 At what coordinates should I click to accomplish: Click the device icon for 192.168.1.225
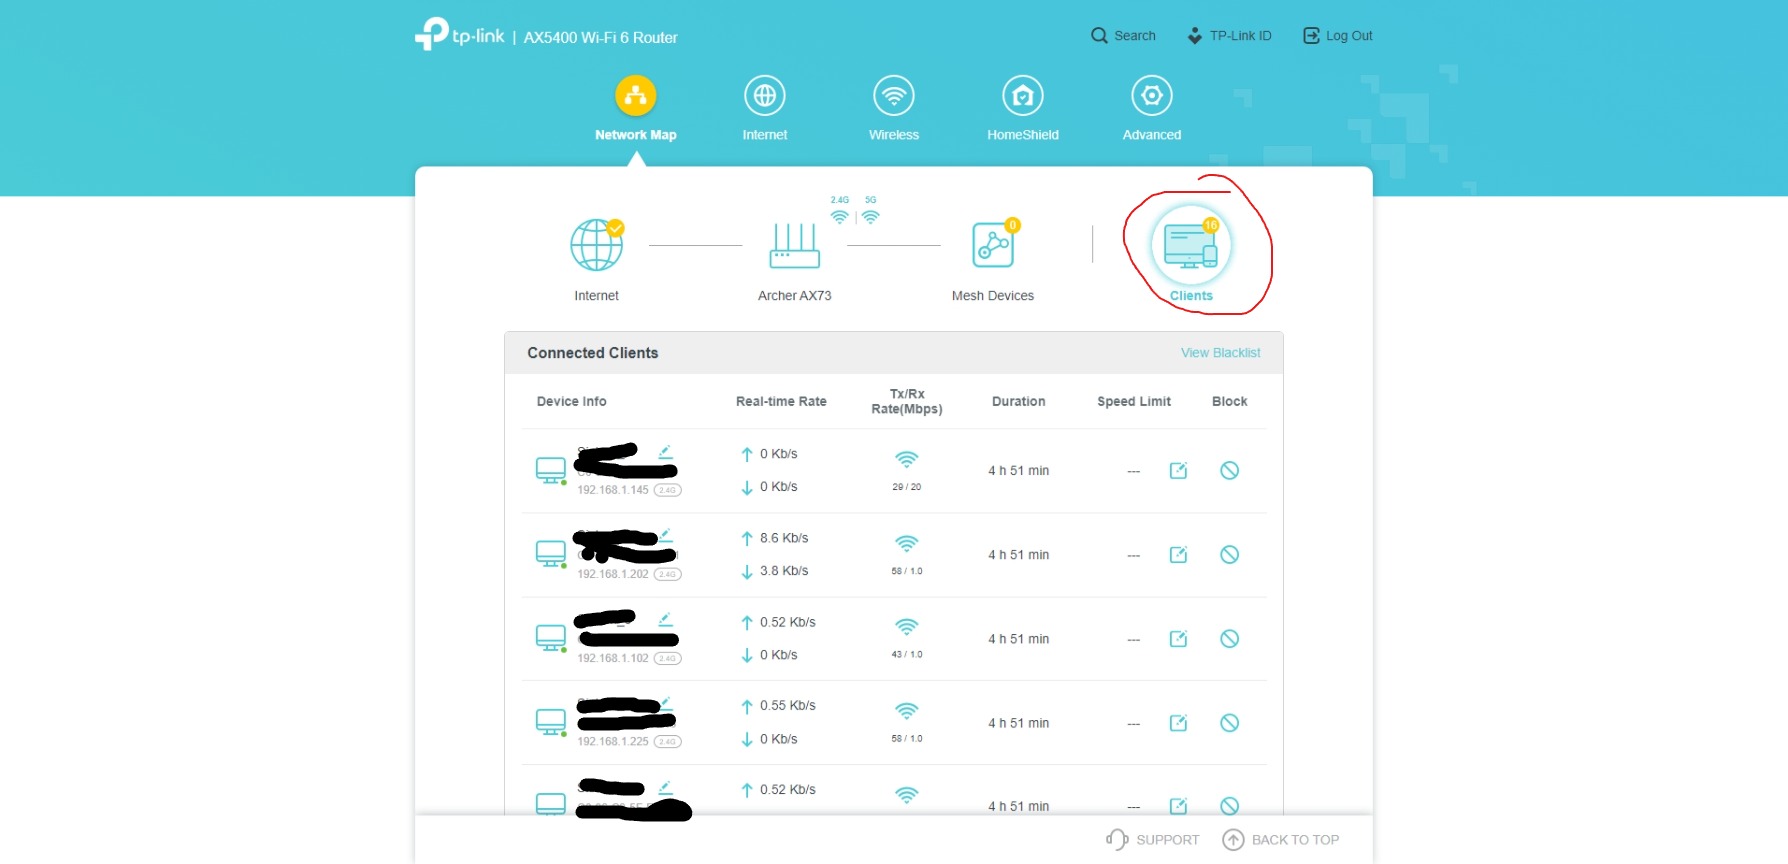[x=551, y=723]
